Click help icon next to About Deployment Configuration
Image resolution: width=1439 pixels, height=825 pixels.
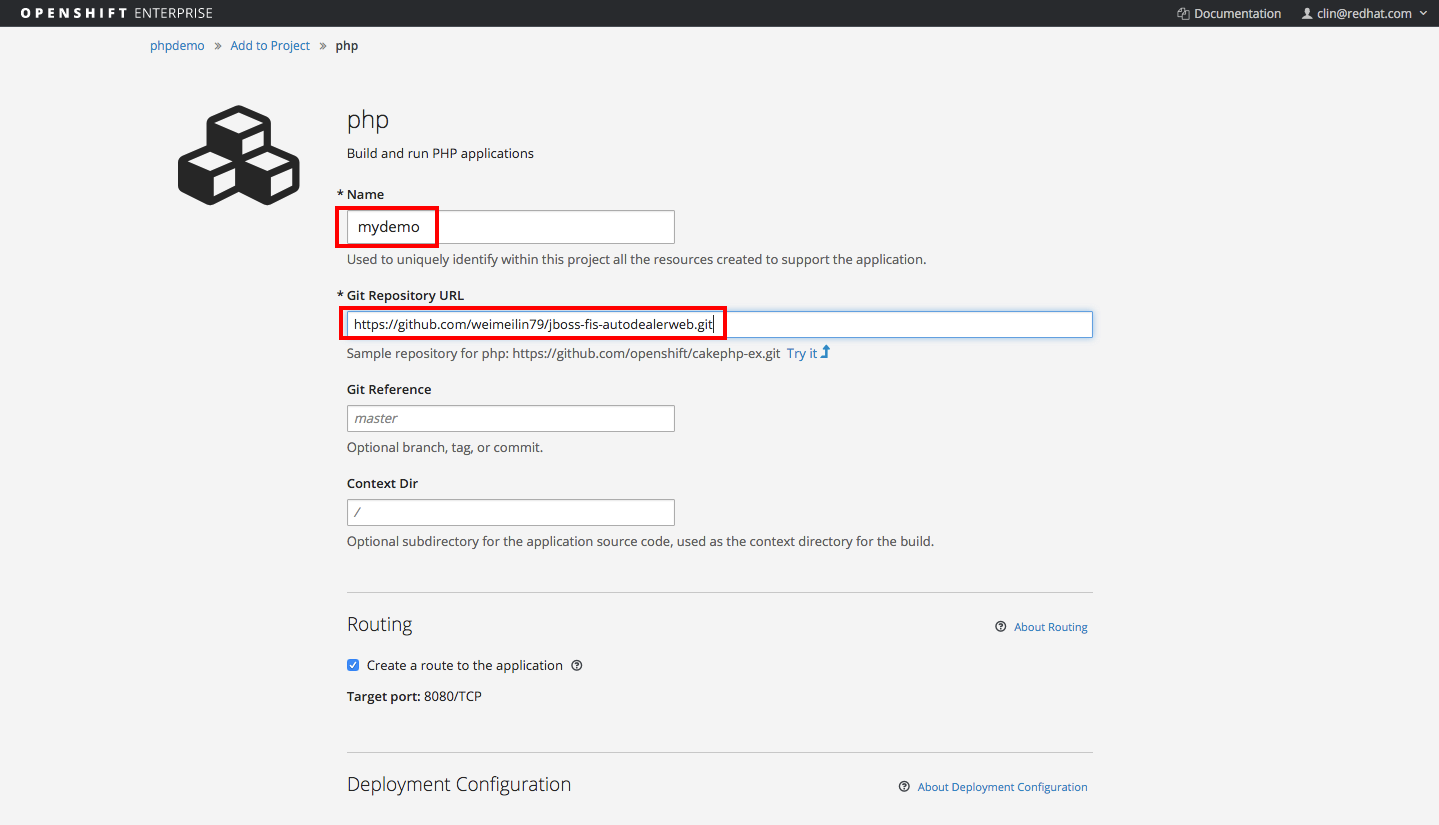(x=904, y=787)
